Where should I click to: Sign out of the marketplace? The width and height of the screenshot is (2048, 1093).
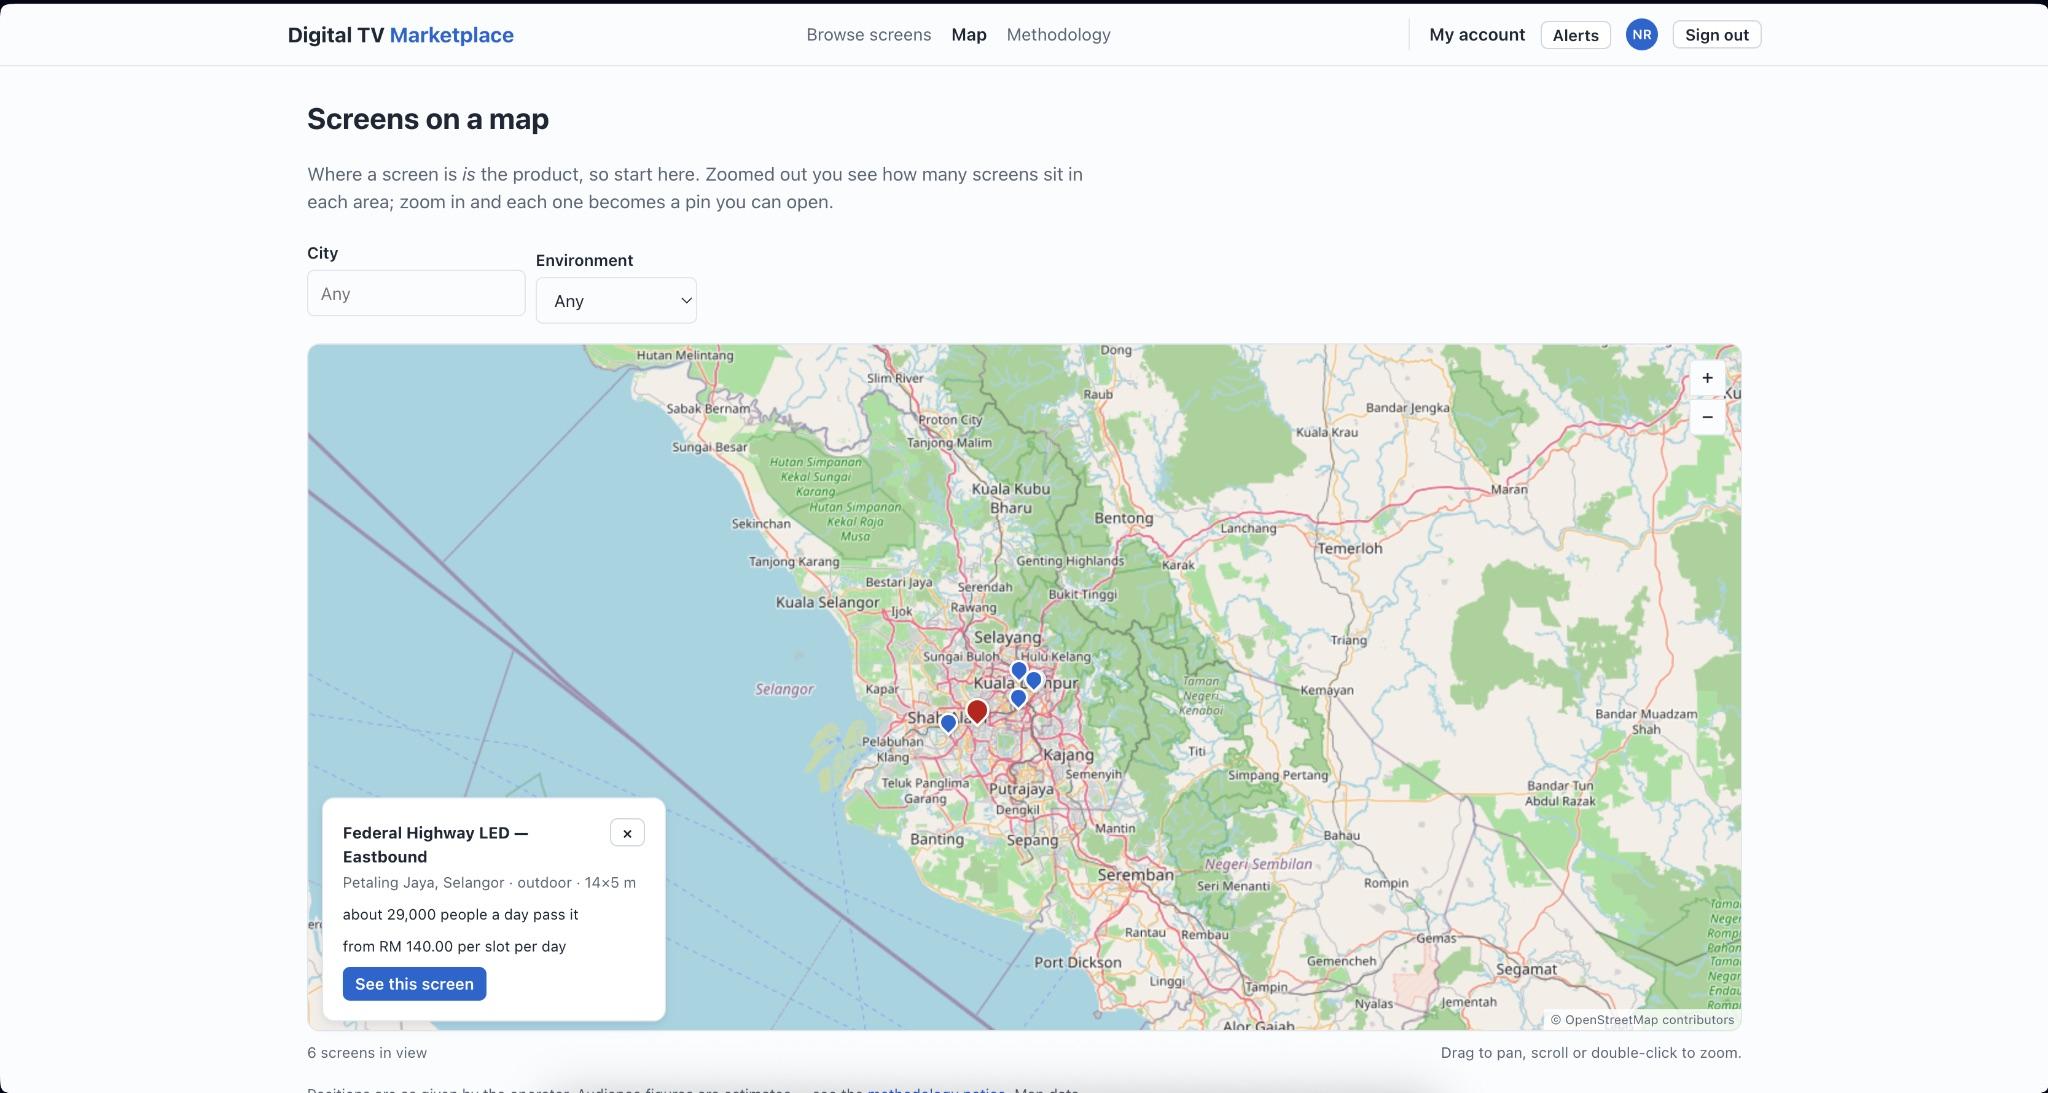1717,35
